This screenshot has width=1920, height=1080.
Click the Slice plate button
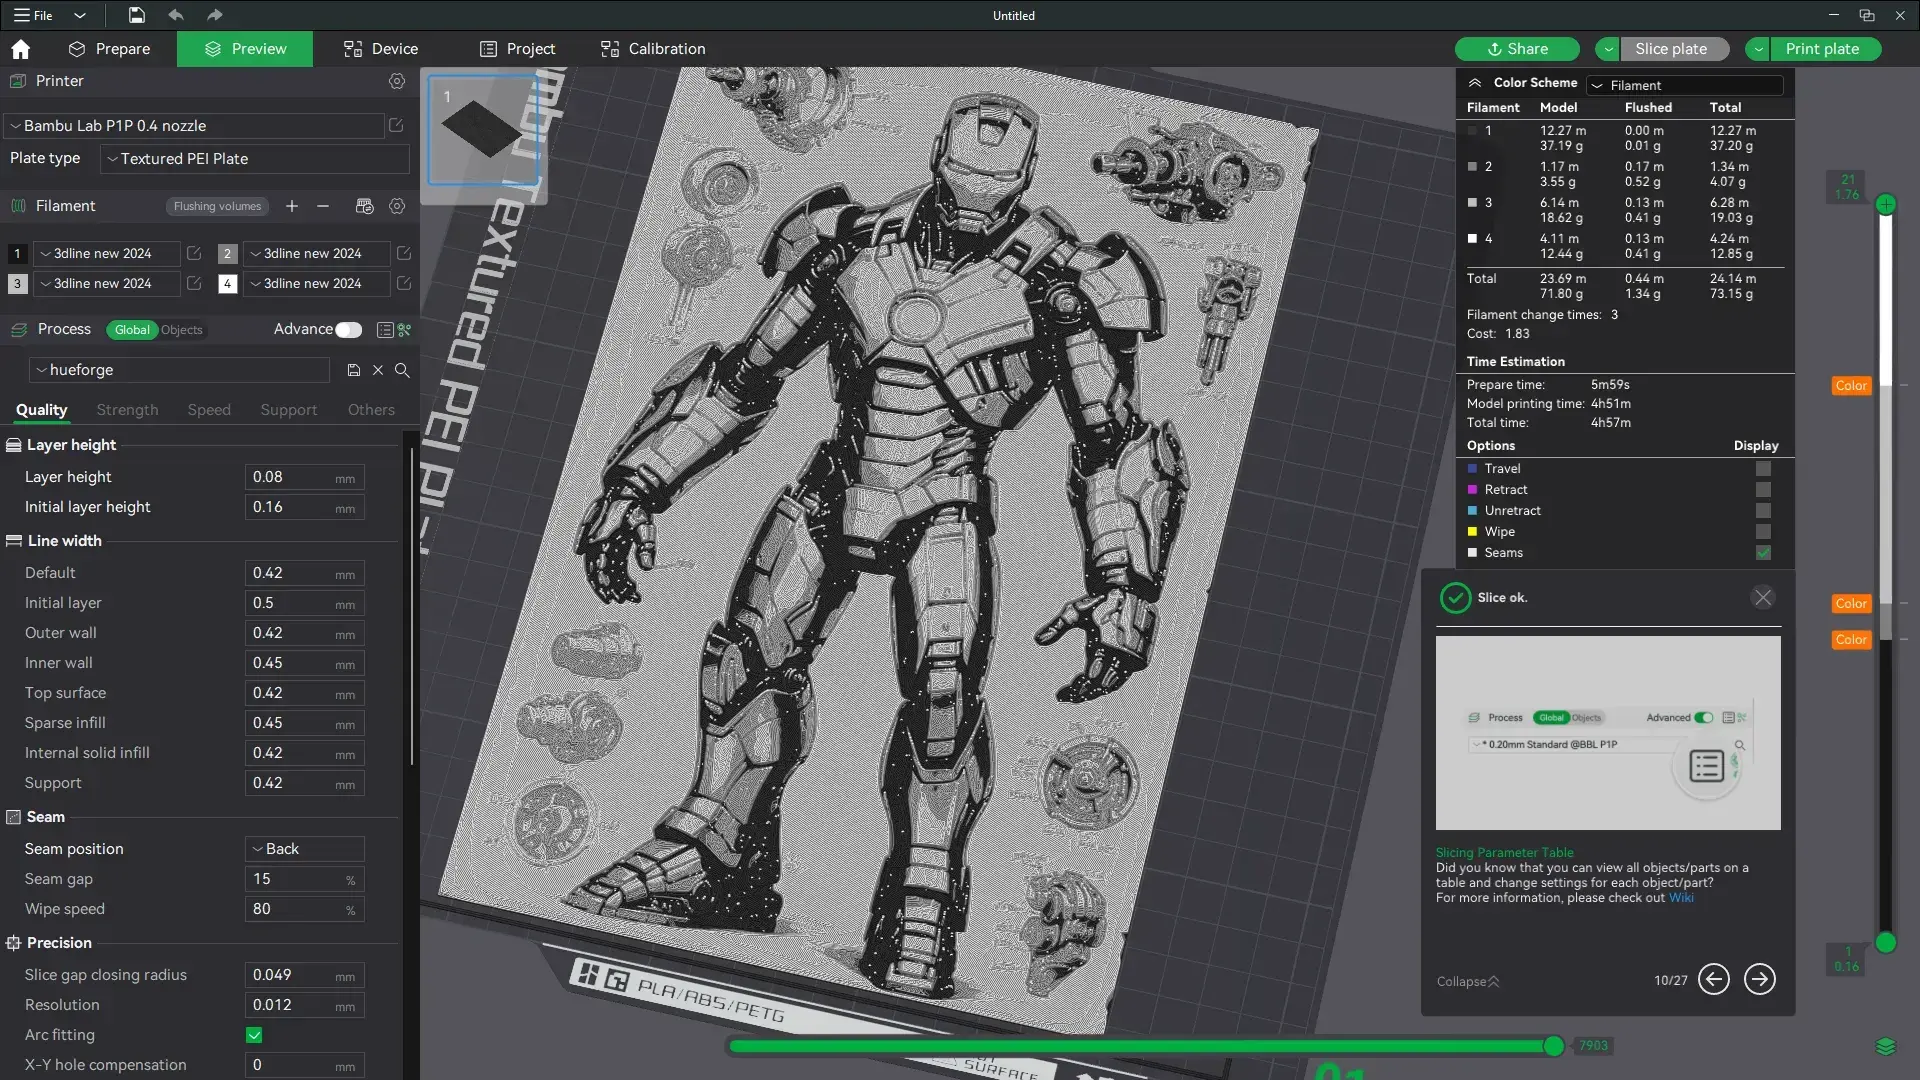click(1673, 48)
